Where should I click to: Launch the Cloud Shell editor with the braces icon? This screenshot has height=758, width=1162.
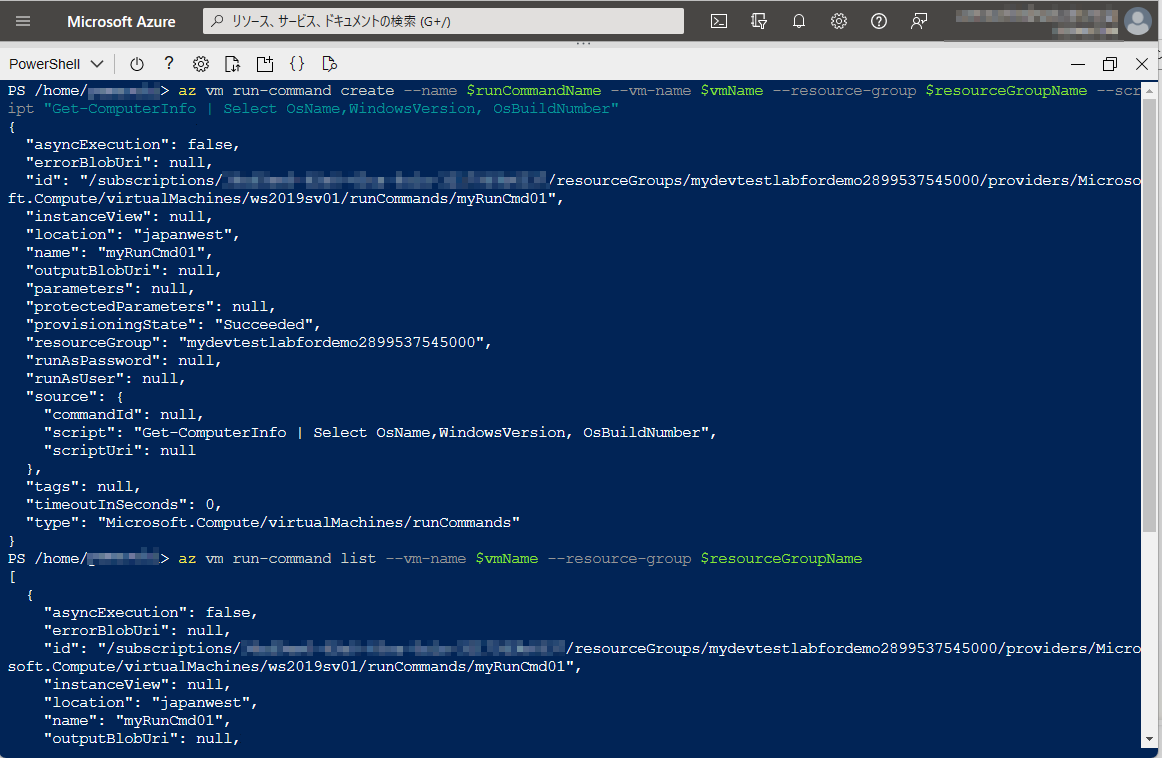pyautogui.click(x=296, y=63)
